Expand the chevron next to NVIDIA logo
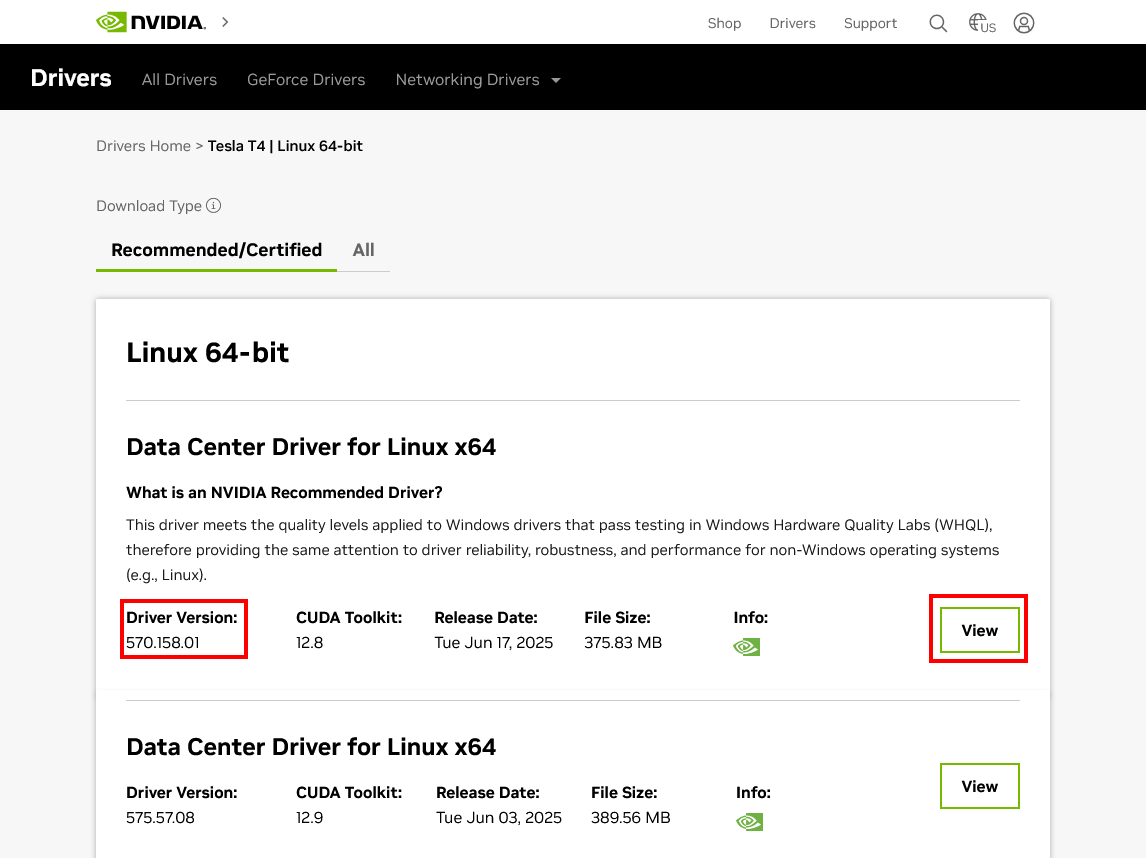1146x858 pixels. 225,22
